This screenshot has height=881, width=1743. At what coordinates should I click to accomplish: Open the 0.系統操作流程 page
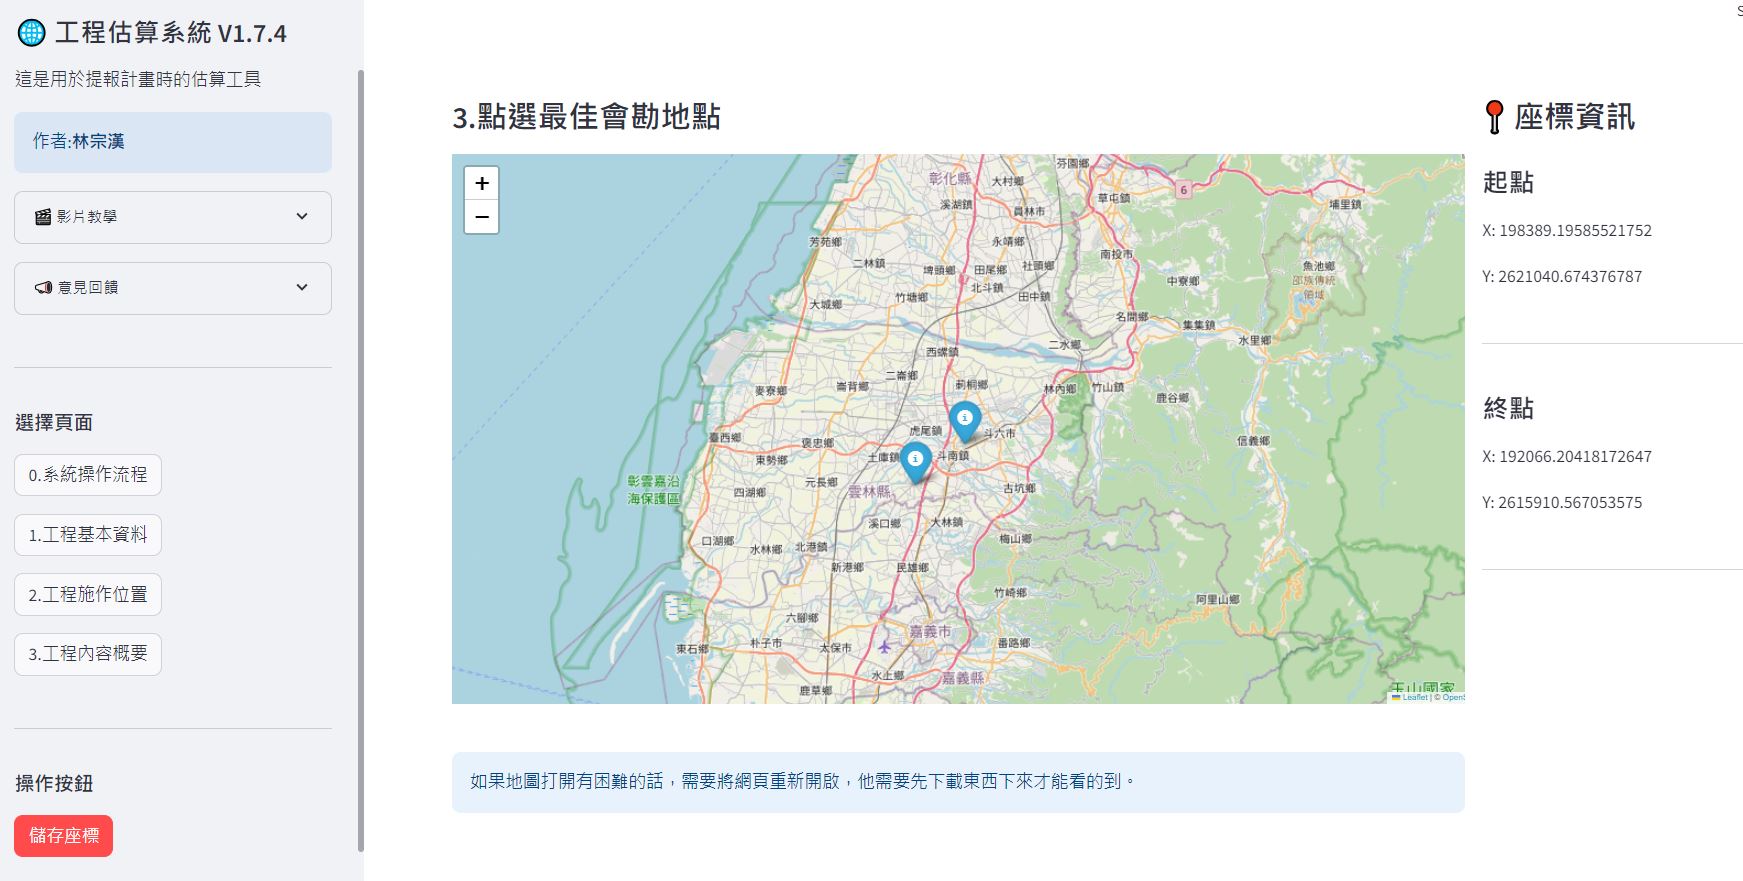(x=88, y=475)
